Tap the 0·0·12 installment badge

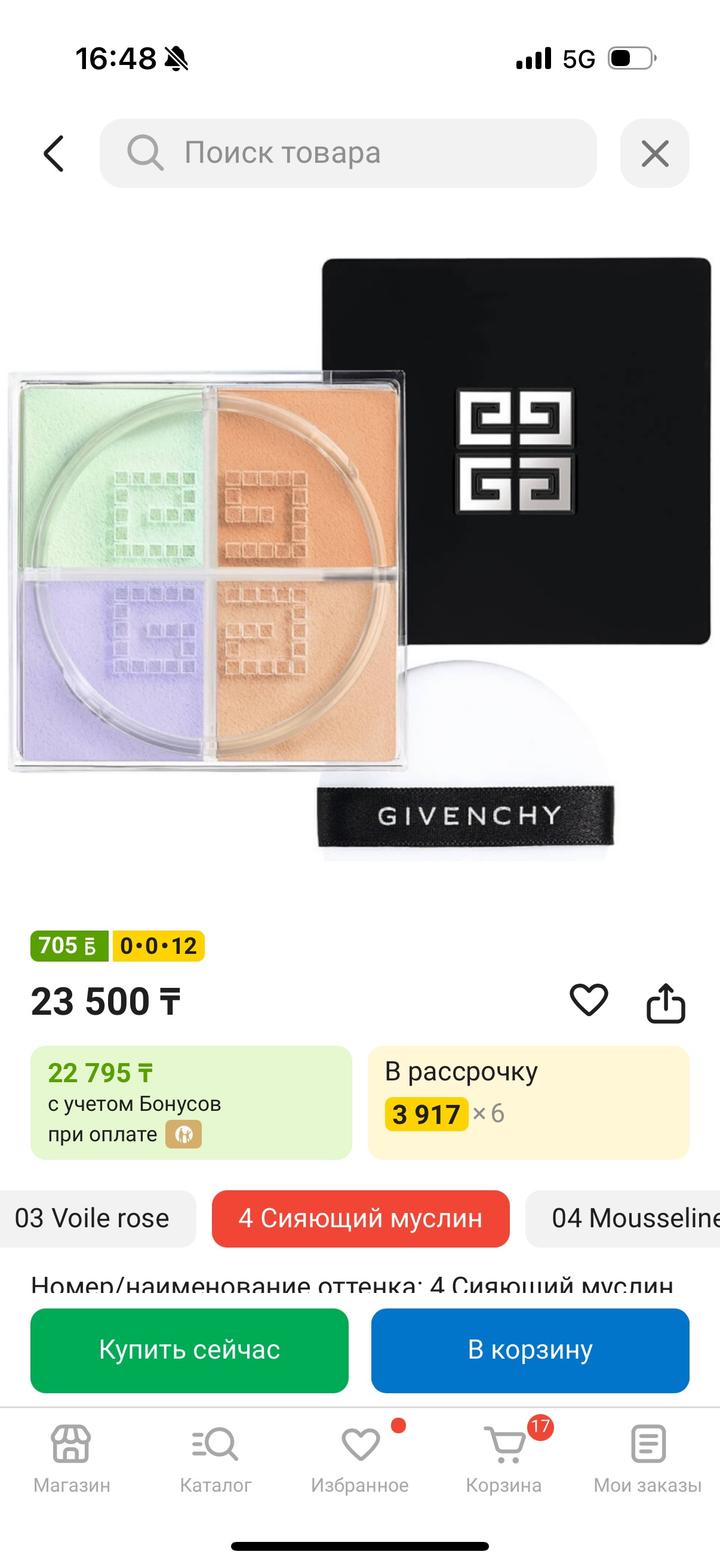coord(158,945)
